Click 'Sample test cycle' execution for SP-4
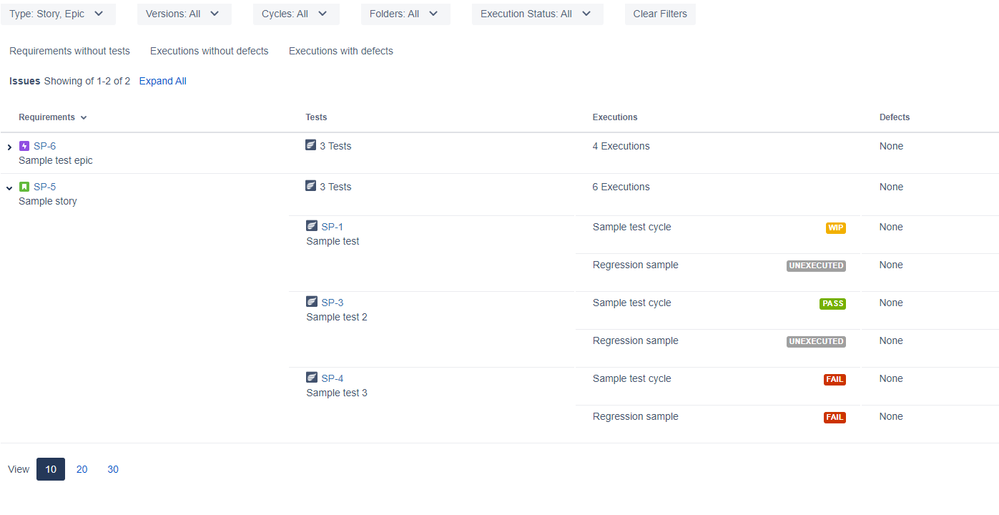 click(631, 379)
